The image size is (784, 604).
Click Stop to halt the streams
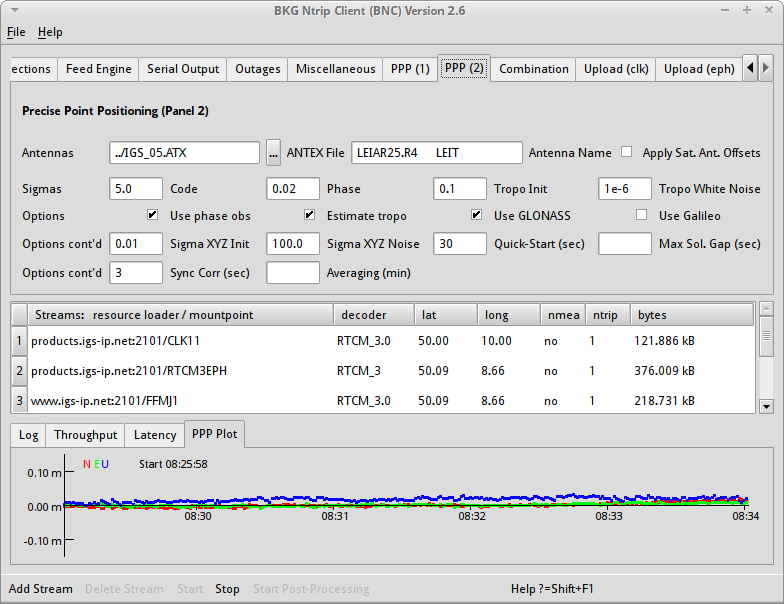click(227, 589)
